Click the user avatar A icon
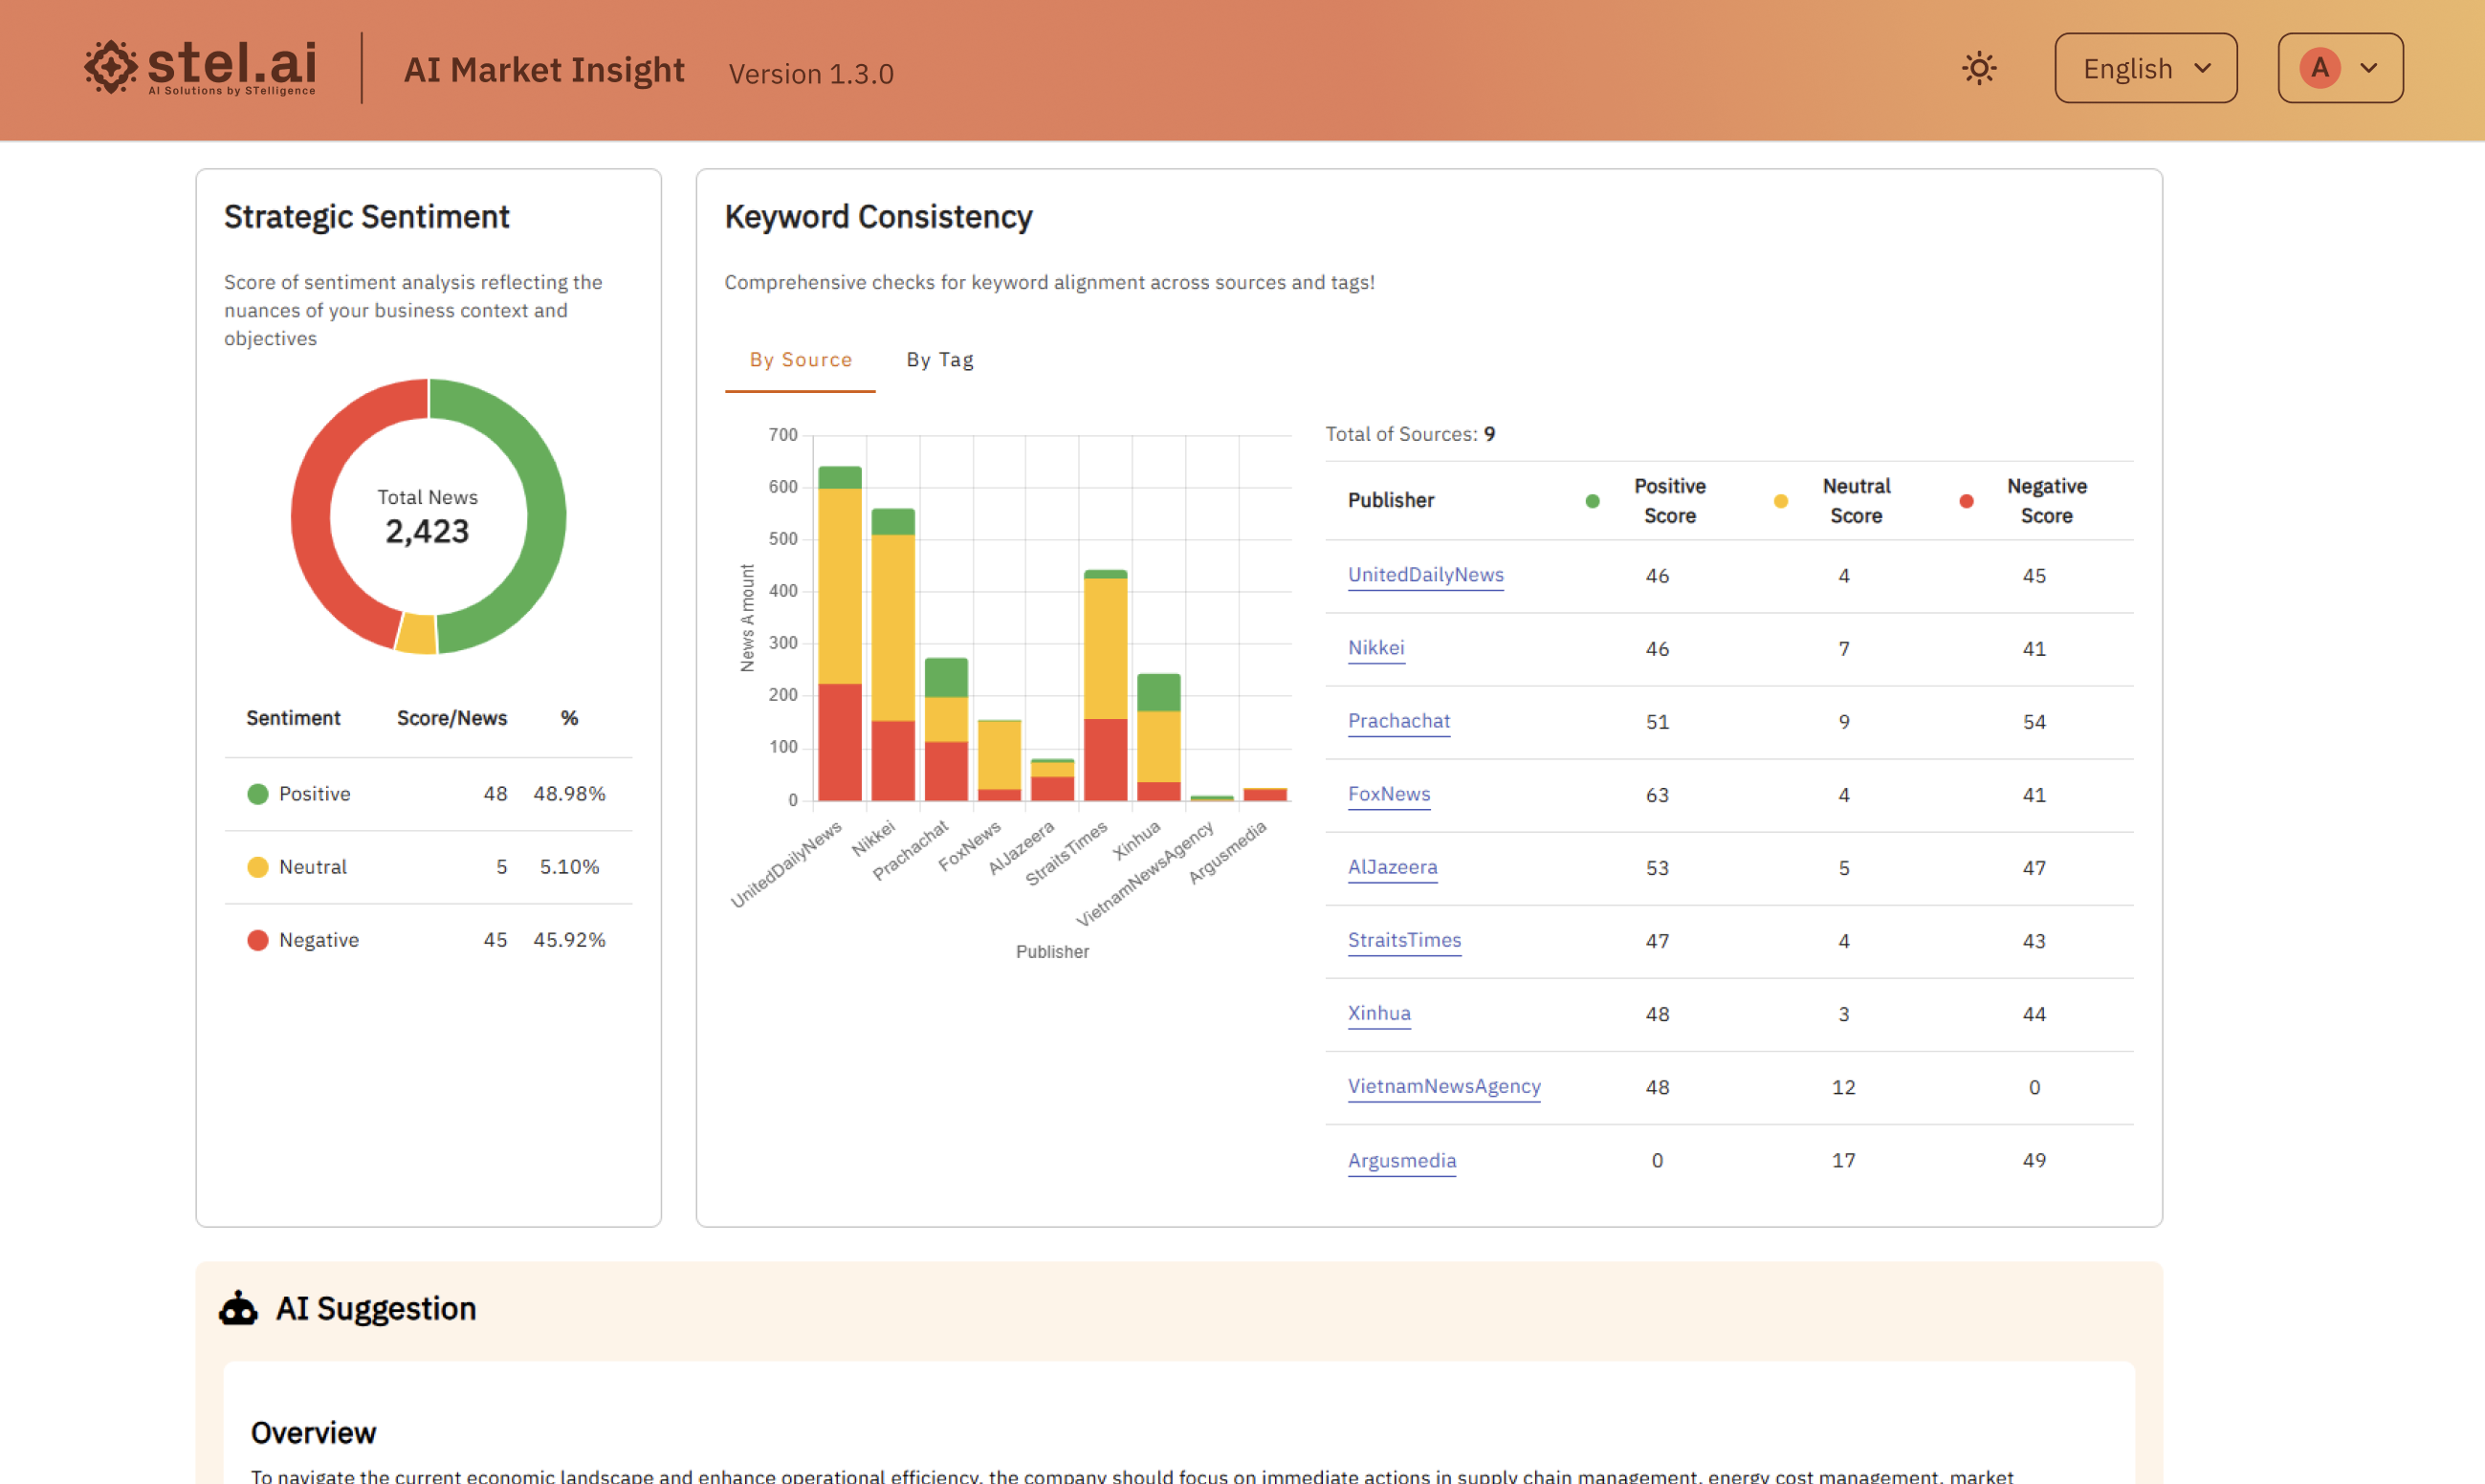The image size is (2485, 1484). (x=2319, y=68)
